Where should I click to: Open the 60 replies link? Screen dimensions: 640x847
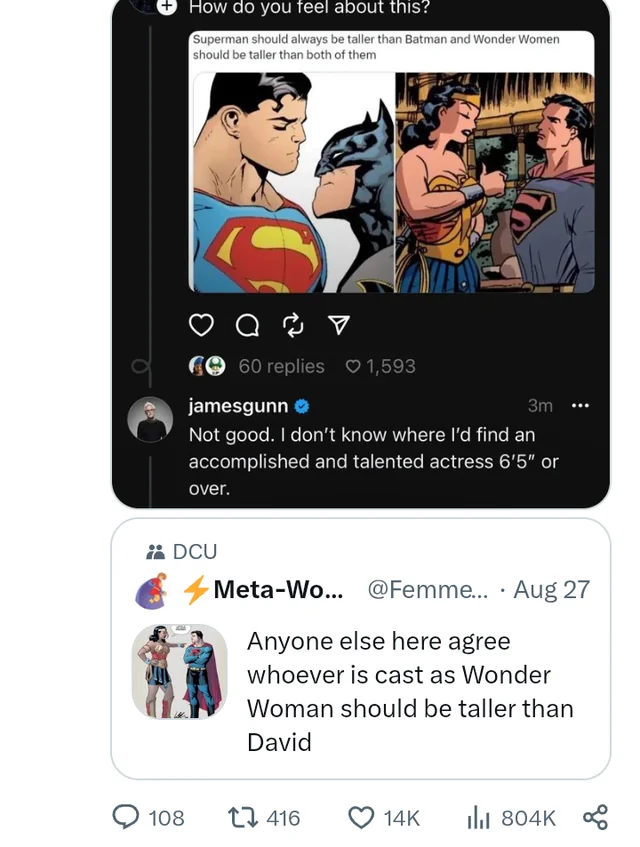coord(281,366)
